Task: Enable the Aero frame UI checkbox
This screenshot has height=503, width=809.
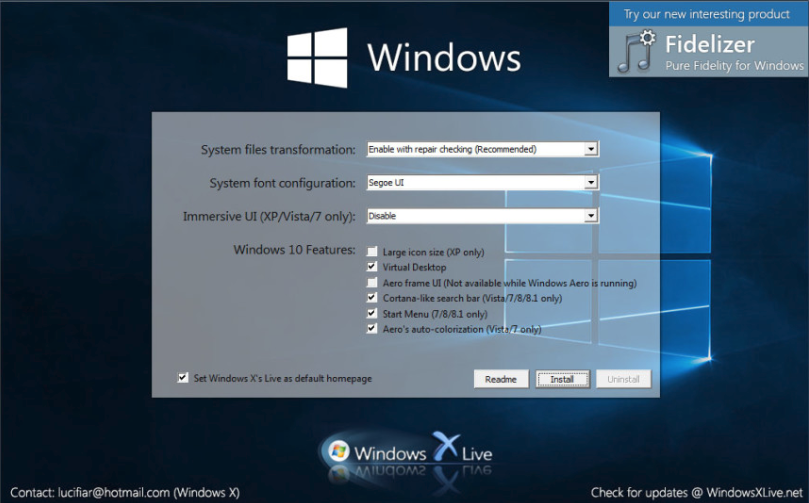Action: point(373,283)
